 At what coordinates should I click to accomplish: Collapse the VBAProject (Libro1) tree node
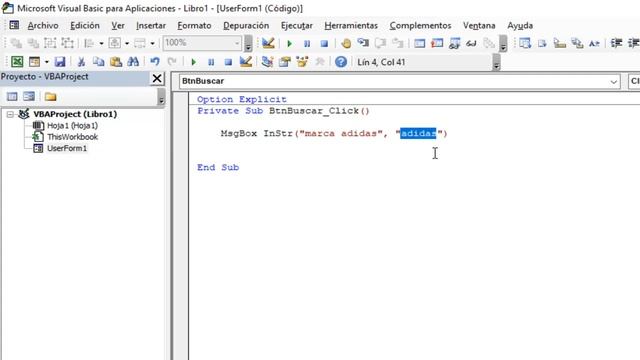(10, 114)
